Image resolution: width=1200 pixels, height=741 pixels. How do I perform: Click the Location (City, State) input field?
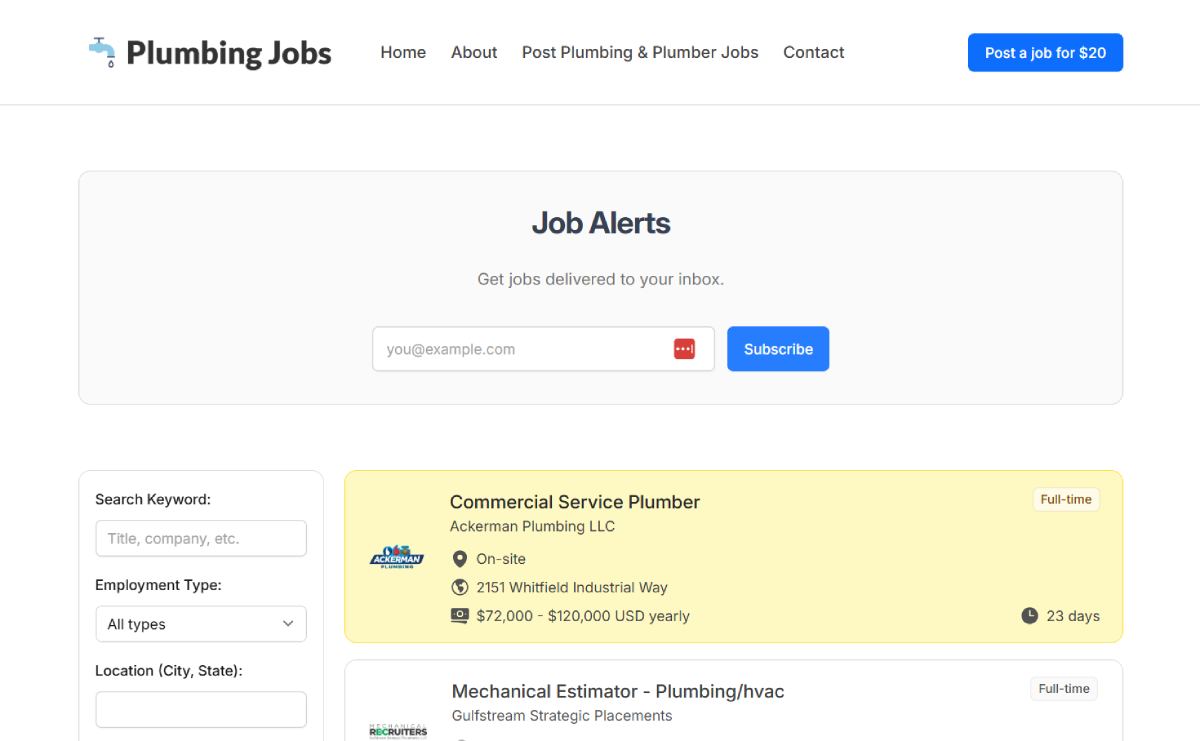[201, 710]
